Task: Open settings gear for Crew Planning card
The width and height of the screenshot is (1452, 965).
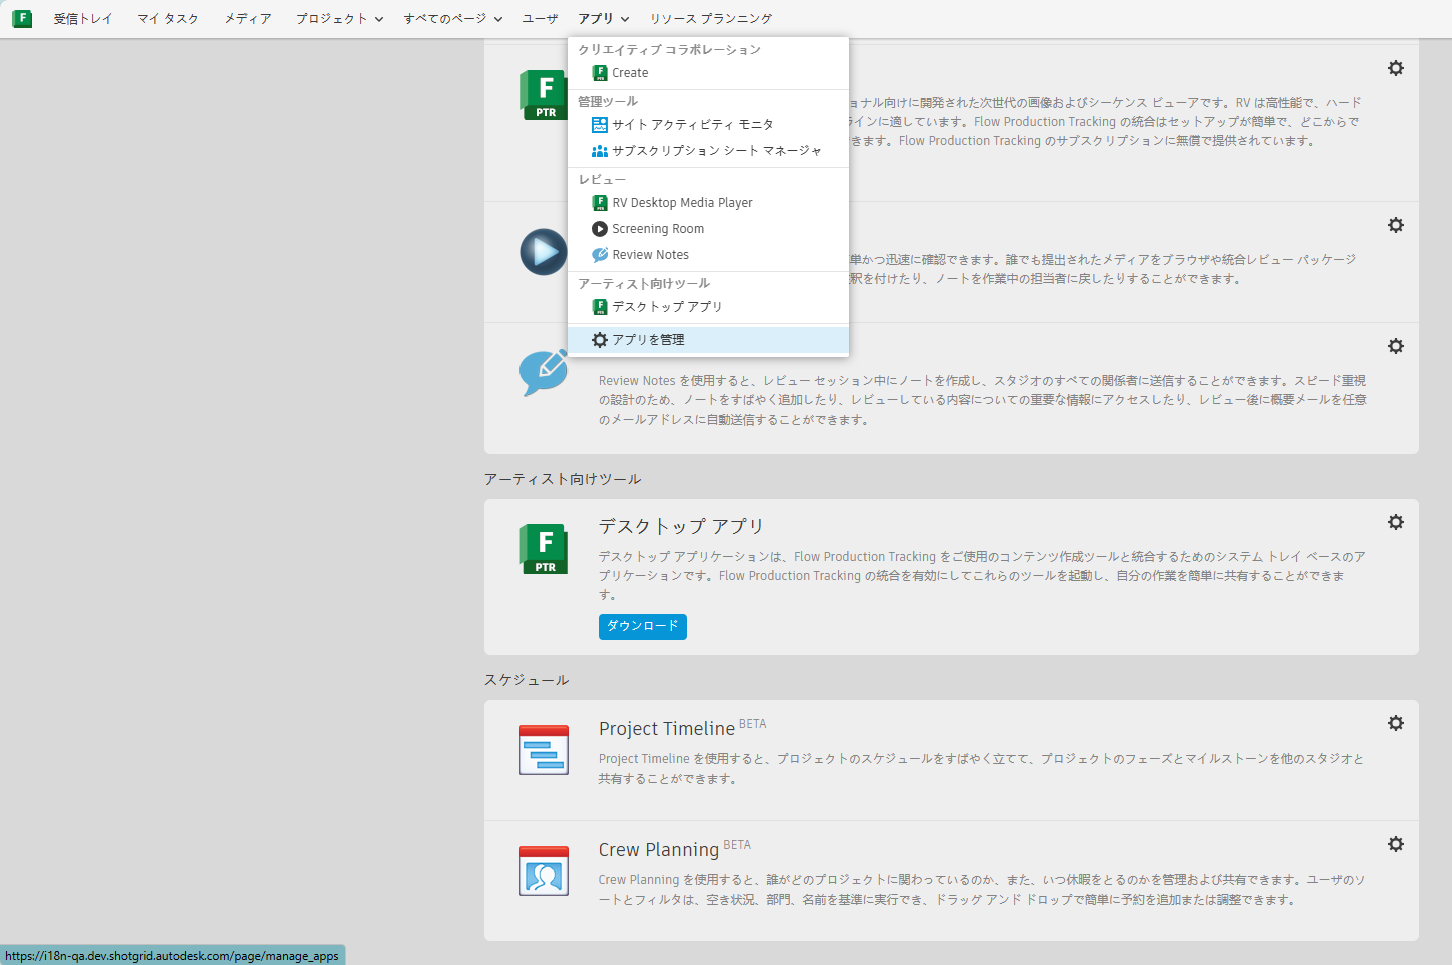Action: [1396, 844]
